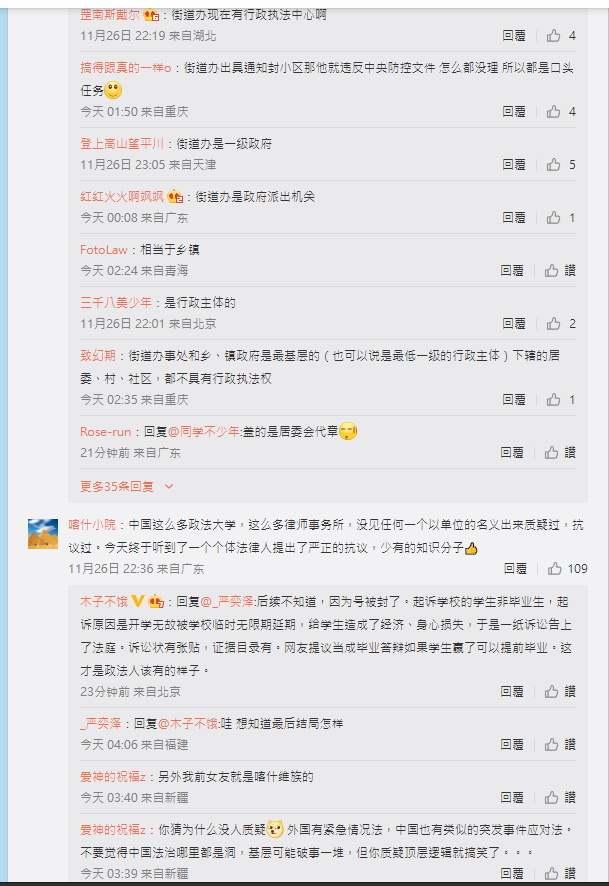Open the @_严奕泽 mention link

tap(229, 602)
